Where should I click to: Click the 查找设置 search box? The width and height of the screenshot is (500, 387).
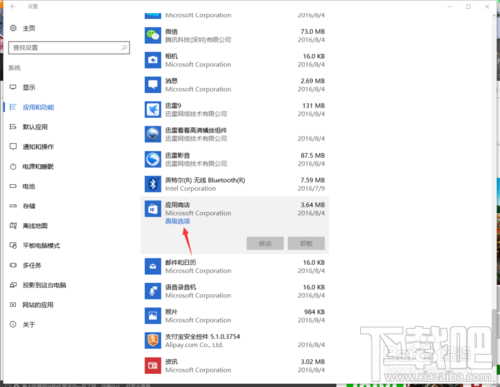[69, 48]
